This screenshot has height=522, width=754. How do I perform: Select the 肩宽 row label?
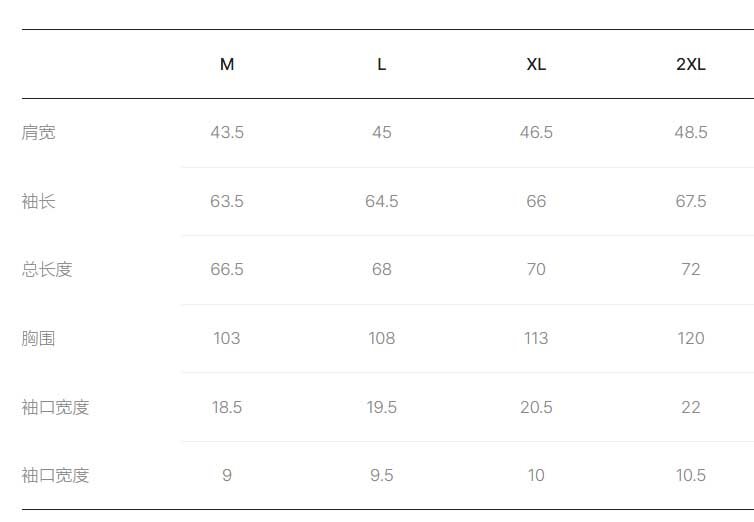pyautogui.click(x=38, y=132)
